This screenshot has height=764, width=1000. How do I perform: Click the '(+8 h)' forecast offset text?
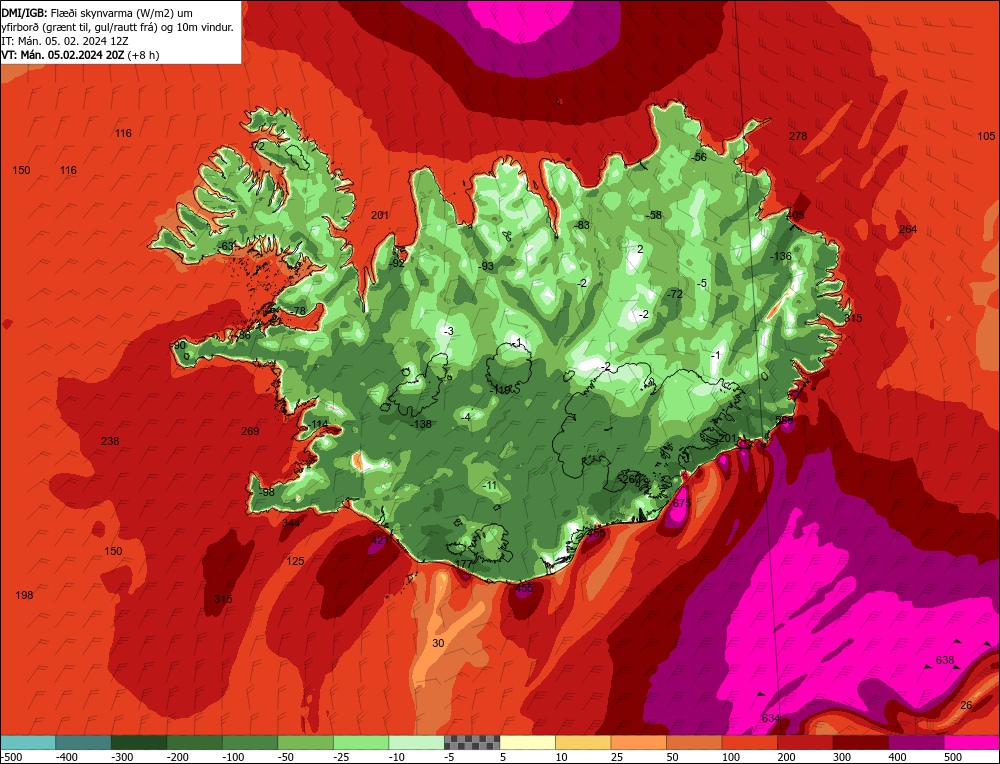[143, 55]
